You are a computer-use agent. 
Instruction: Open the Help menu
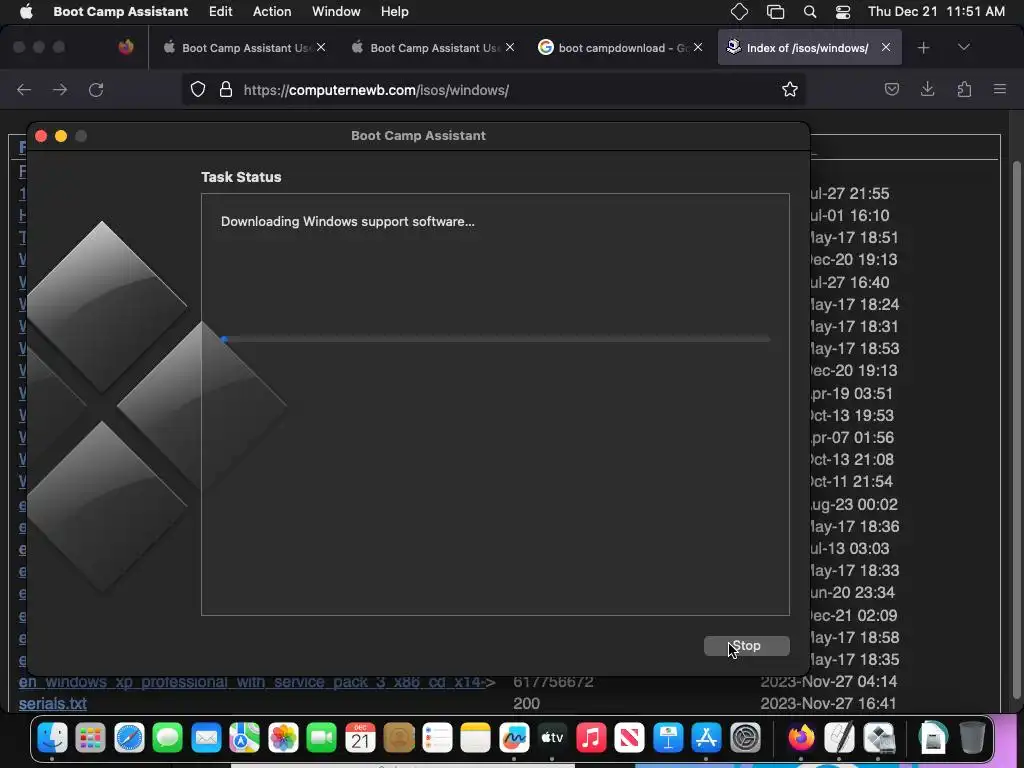coord(394,11)
